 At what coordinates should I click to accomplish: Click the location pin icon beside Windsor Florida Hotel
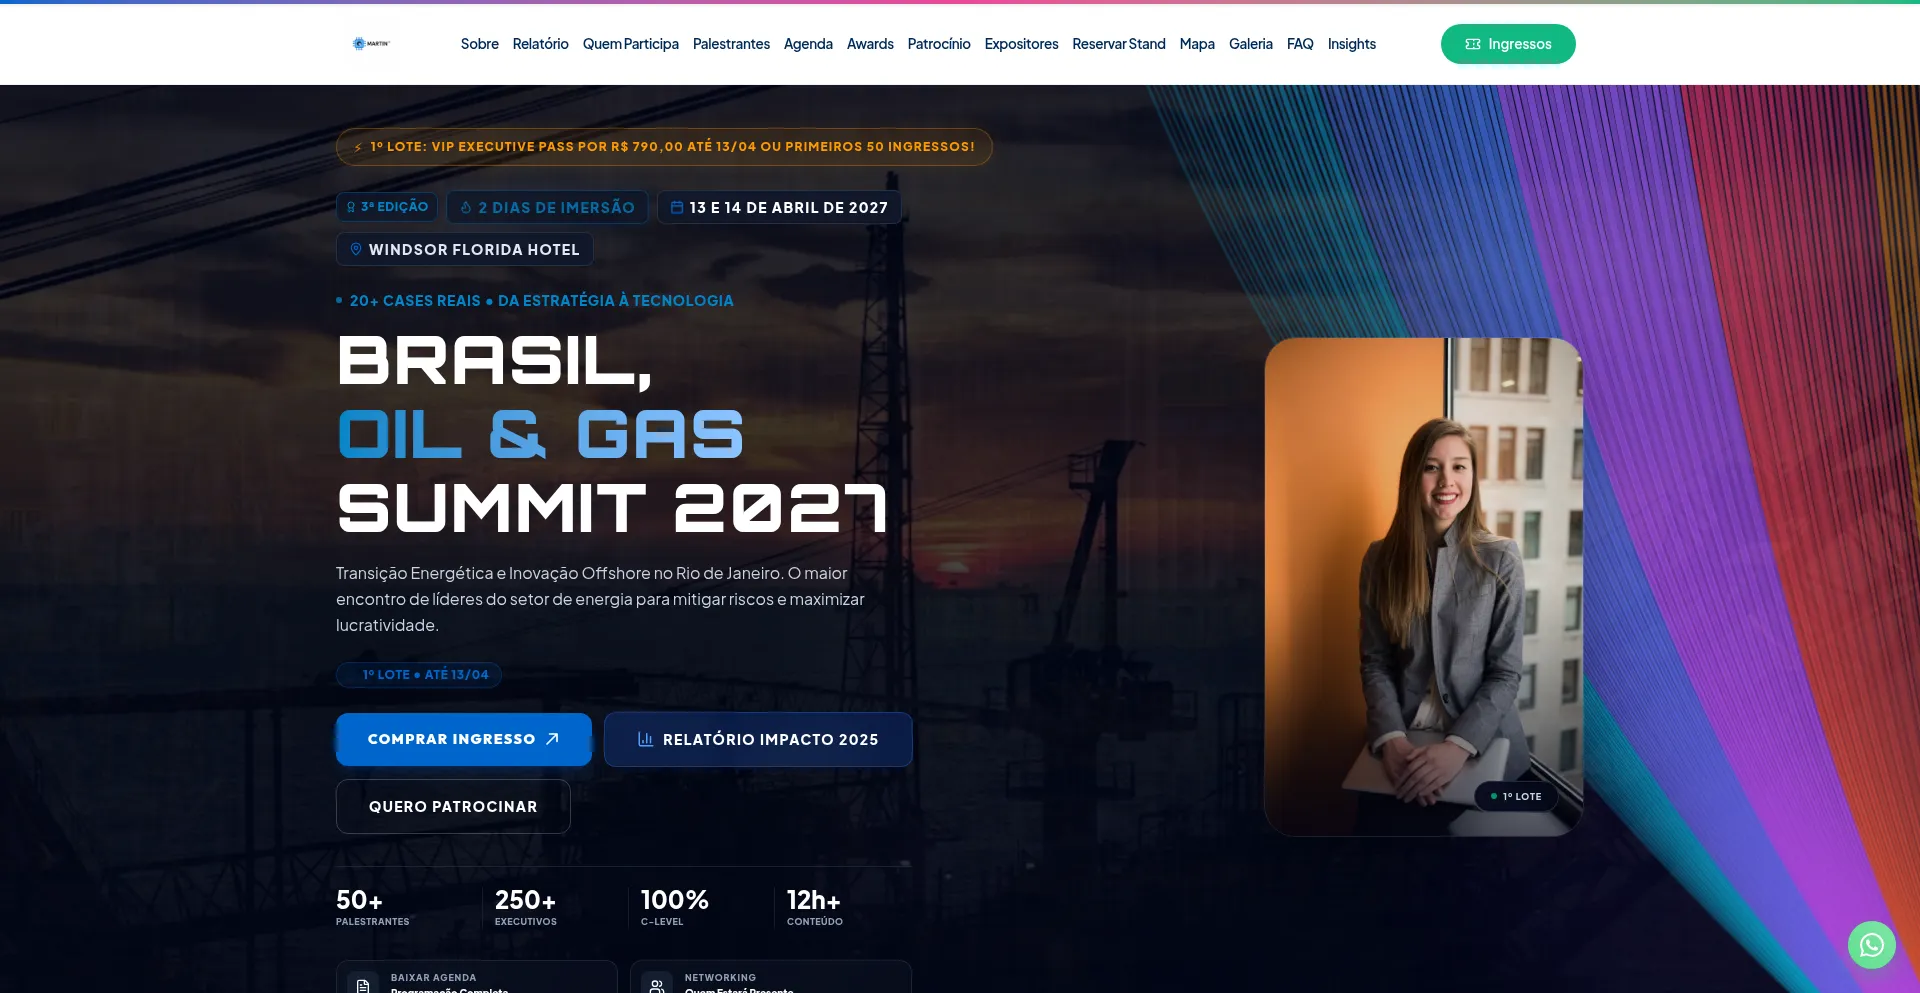[356, 249]
